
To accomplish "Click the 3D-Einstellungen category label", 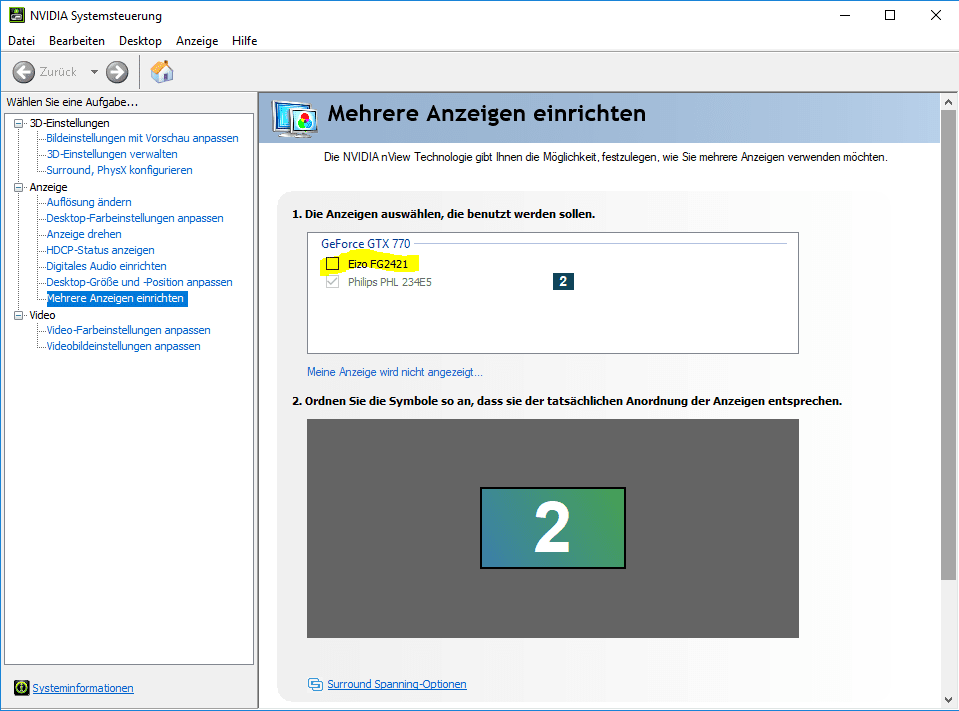I will click(70, 123).
